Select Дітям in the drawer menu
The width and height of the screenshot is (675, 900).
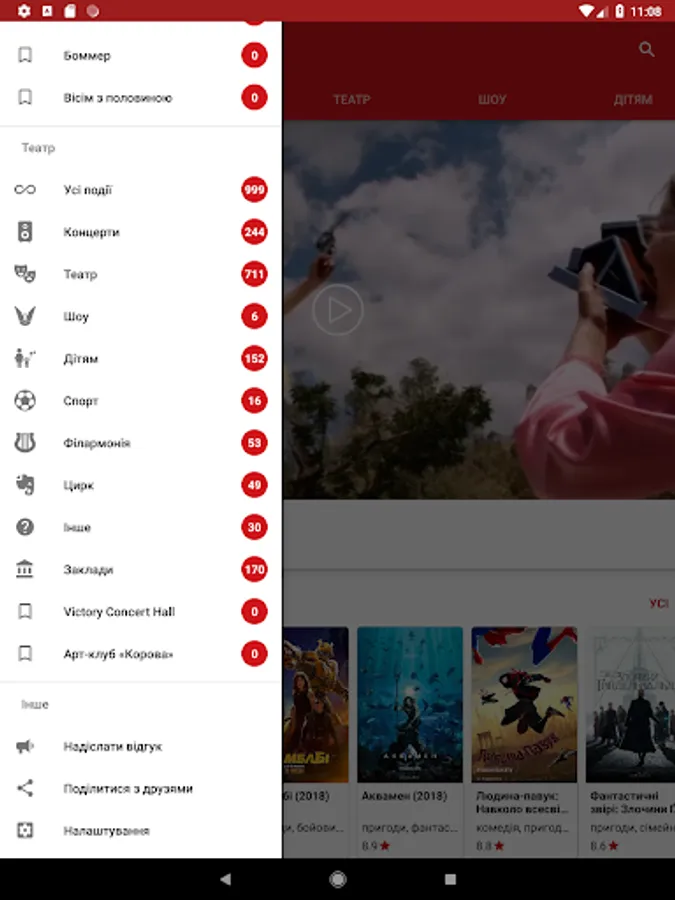point(81,359)
